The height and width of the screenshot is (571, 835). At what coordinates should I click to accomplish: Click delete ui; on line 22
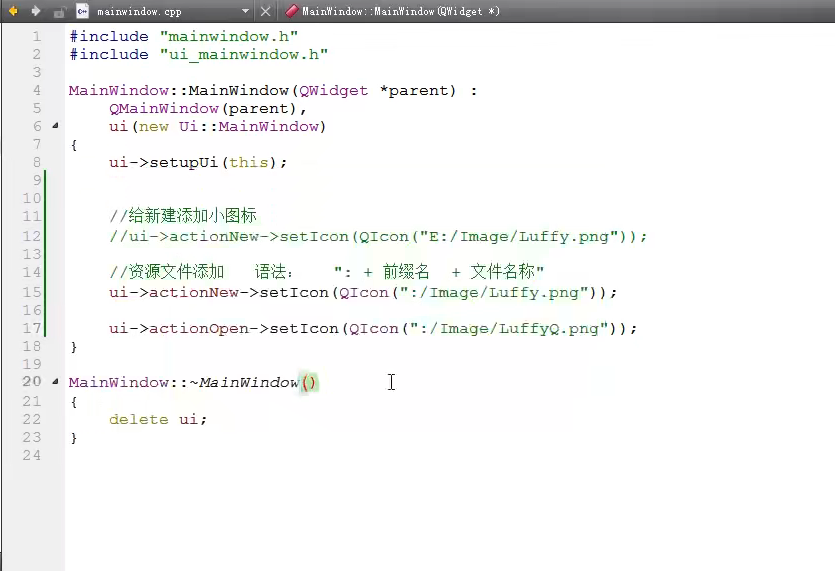158,420
